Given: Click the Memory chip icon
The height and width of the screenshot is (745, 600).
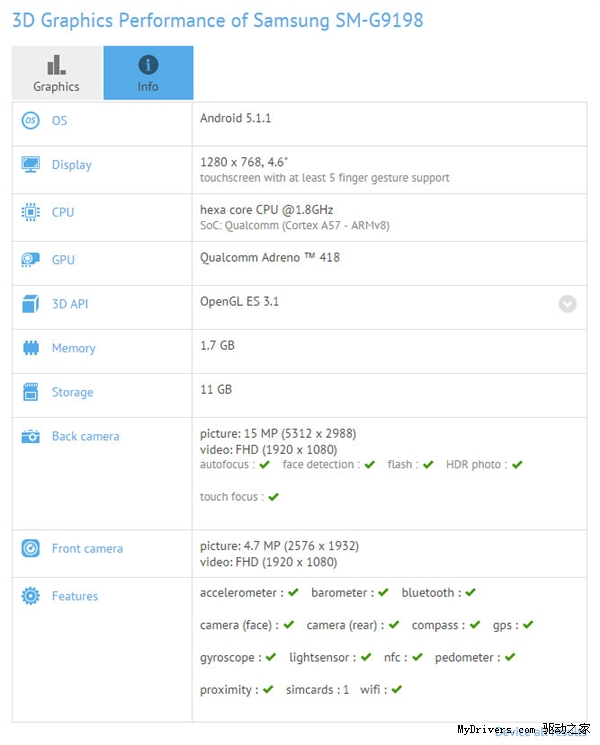Looking at the screenshot, I should tap(30, 348).
